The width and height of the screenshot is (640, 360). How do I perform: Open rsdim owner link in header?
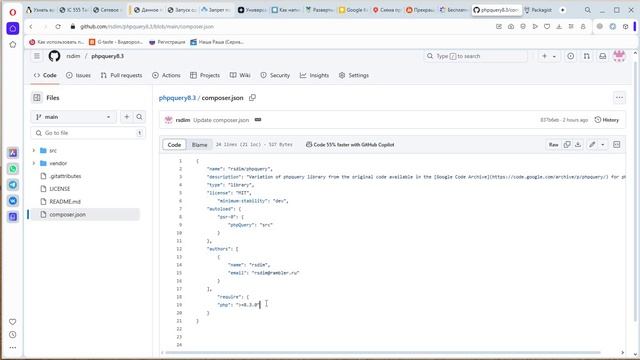tap(73, 56)
